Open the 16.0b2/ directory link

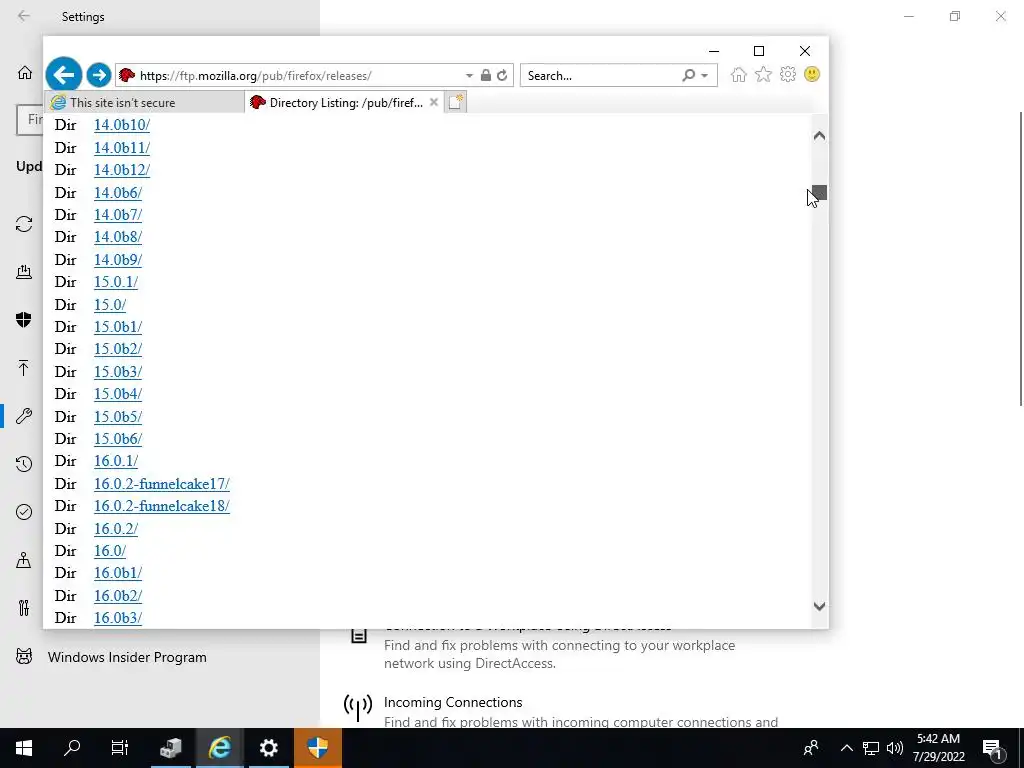[x=118, y=596]
